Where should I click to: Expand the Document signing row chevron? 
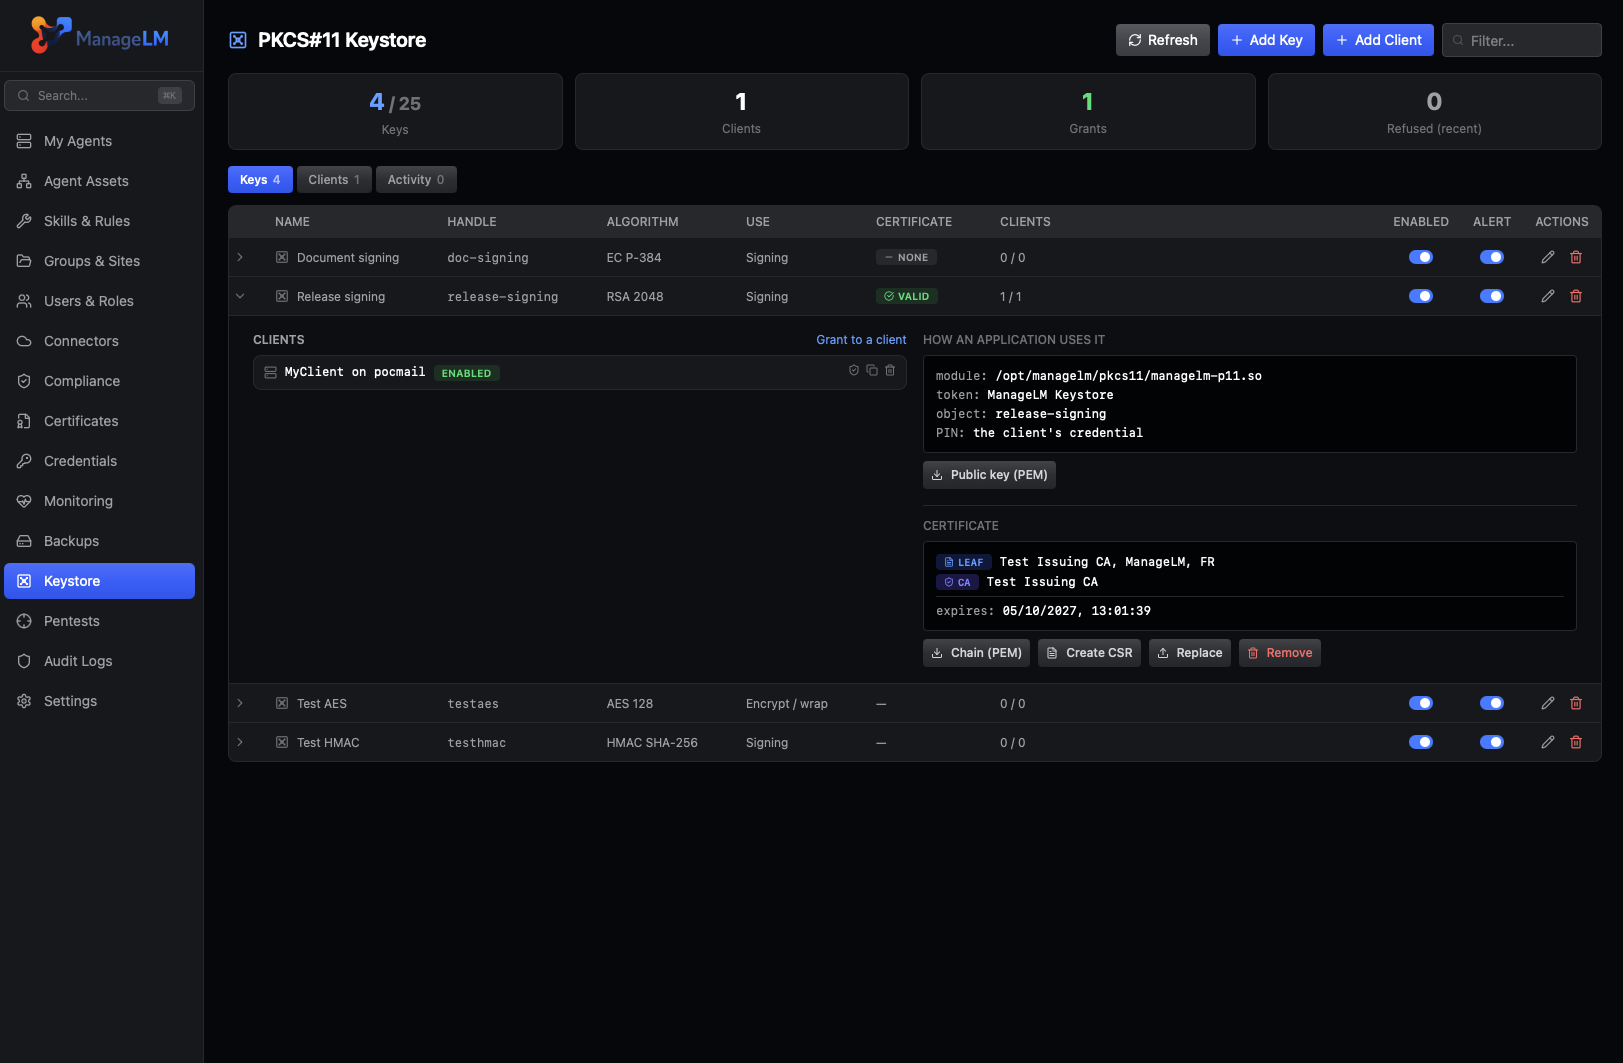240,257
